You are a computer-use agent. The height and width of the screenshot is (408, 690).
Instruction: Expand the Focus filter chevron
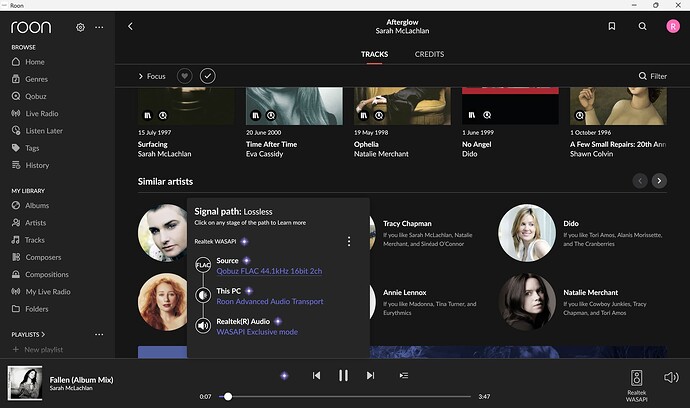(141, 76)
